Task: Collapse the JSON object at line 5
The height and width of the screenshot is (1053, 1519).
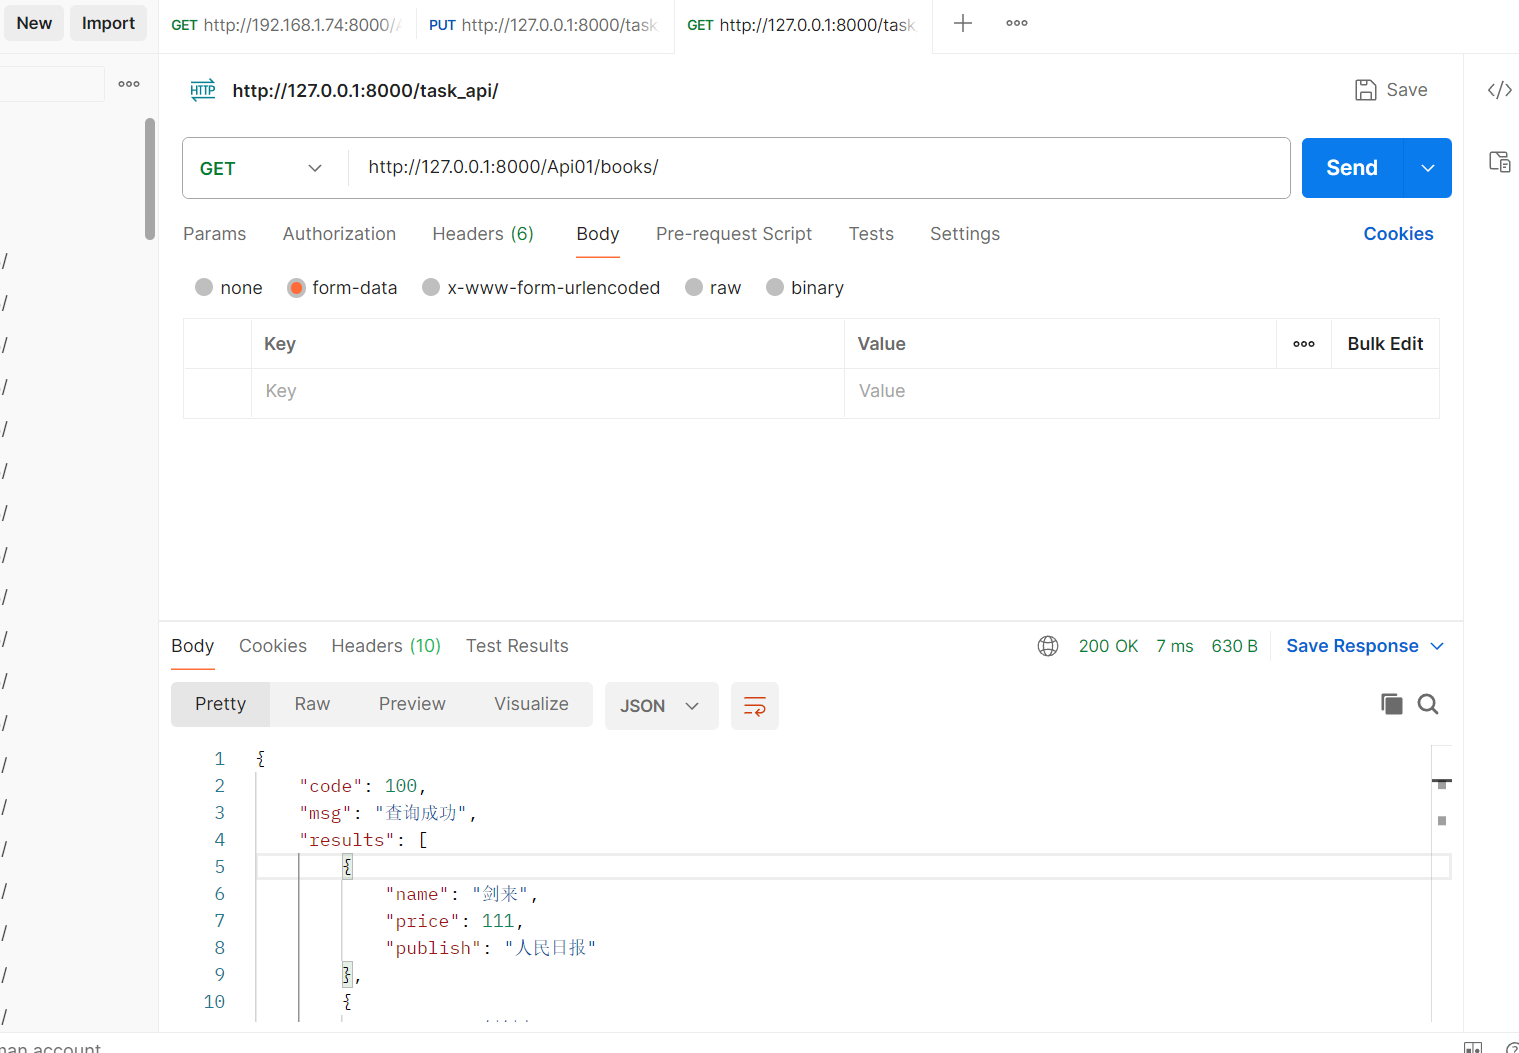Action: coord(347,867)
